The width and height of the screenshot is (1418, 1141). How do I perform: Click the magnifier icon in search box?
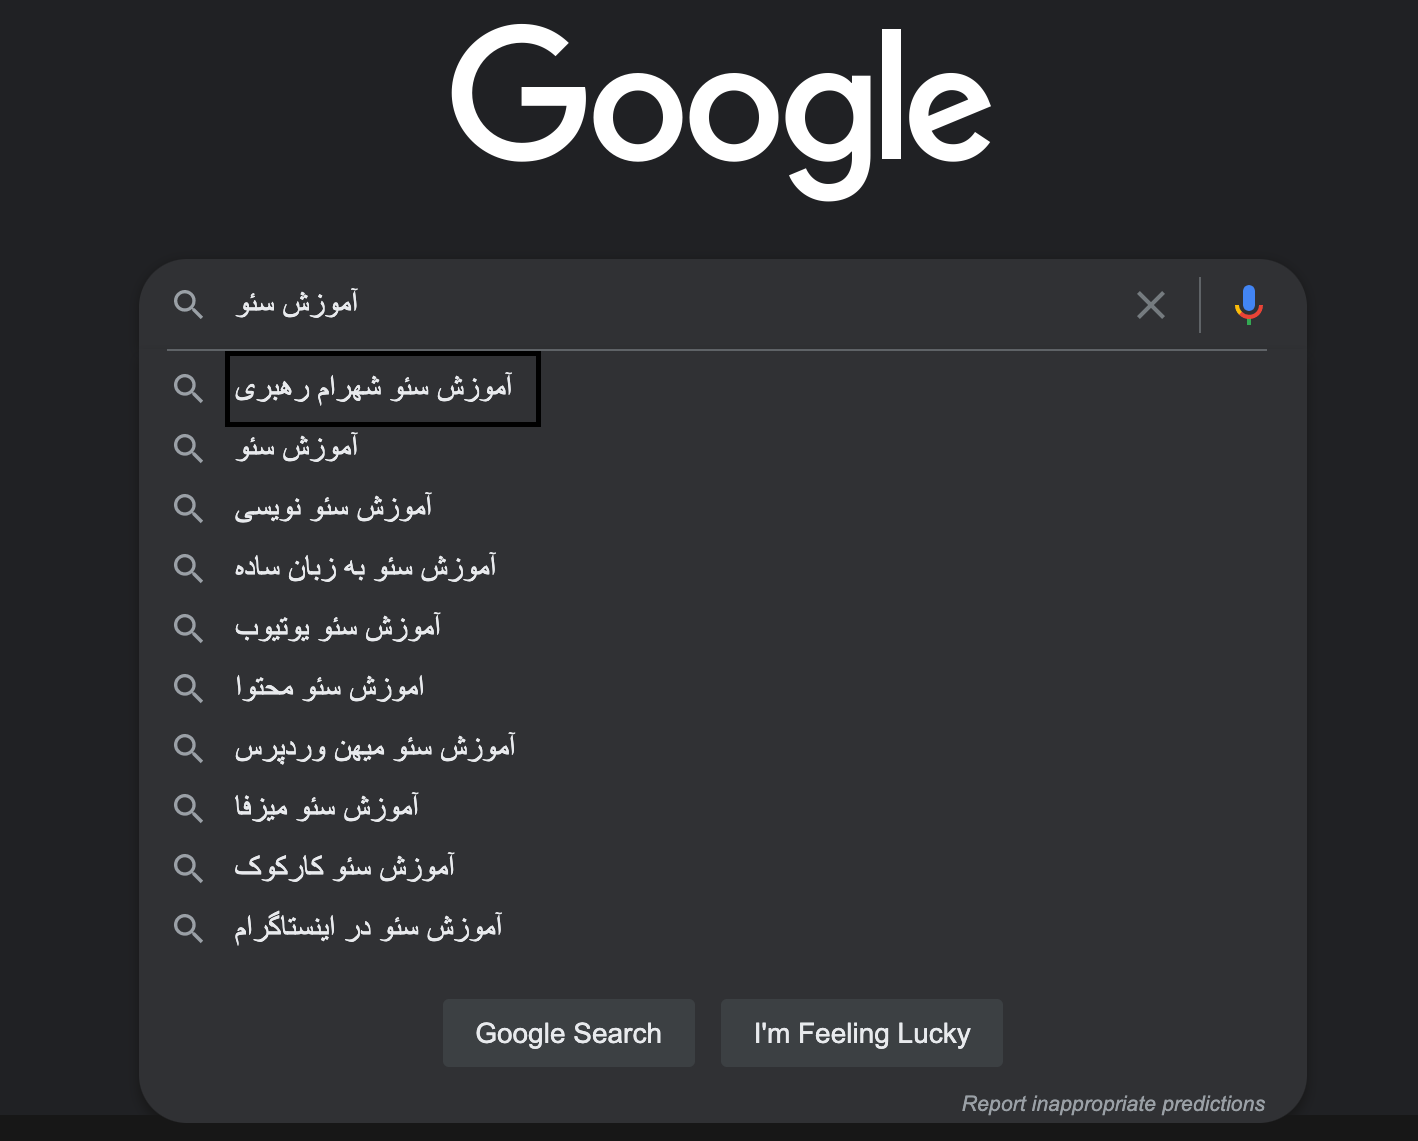coord(188,304)
